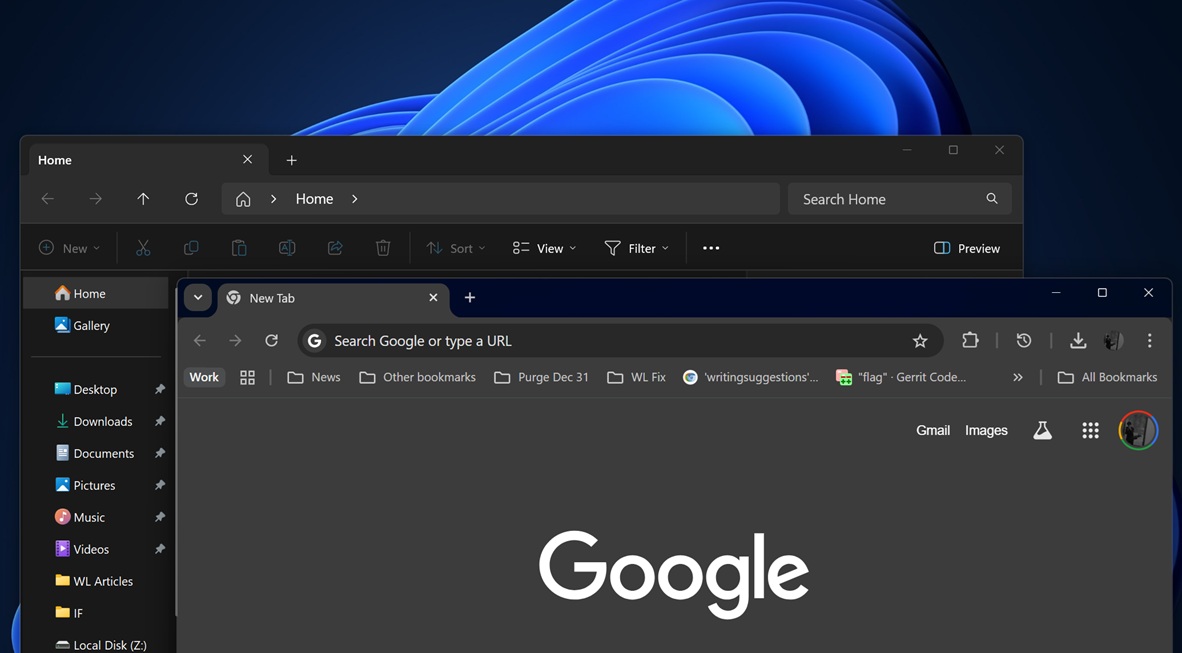Click the Chrome history clock icon
This screenshot has height=653, width=1182.
(x=1023, y=341)
